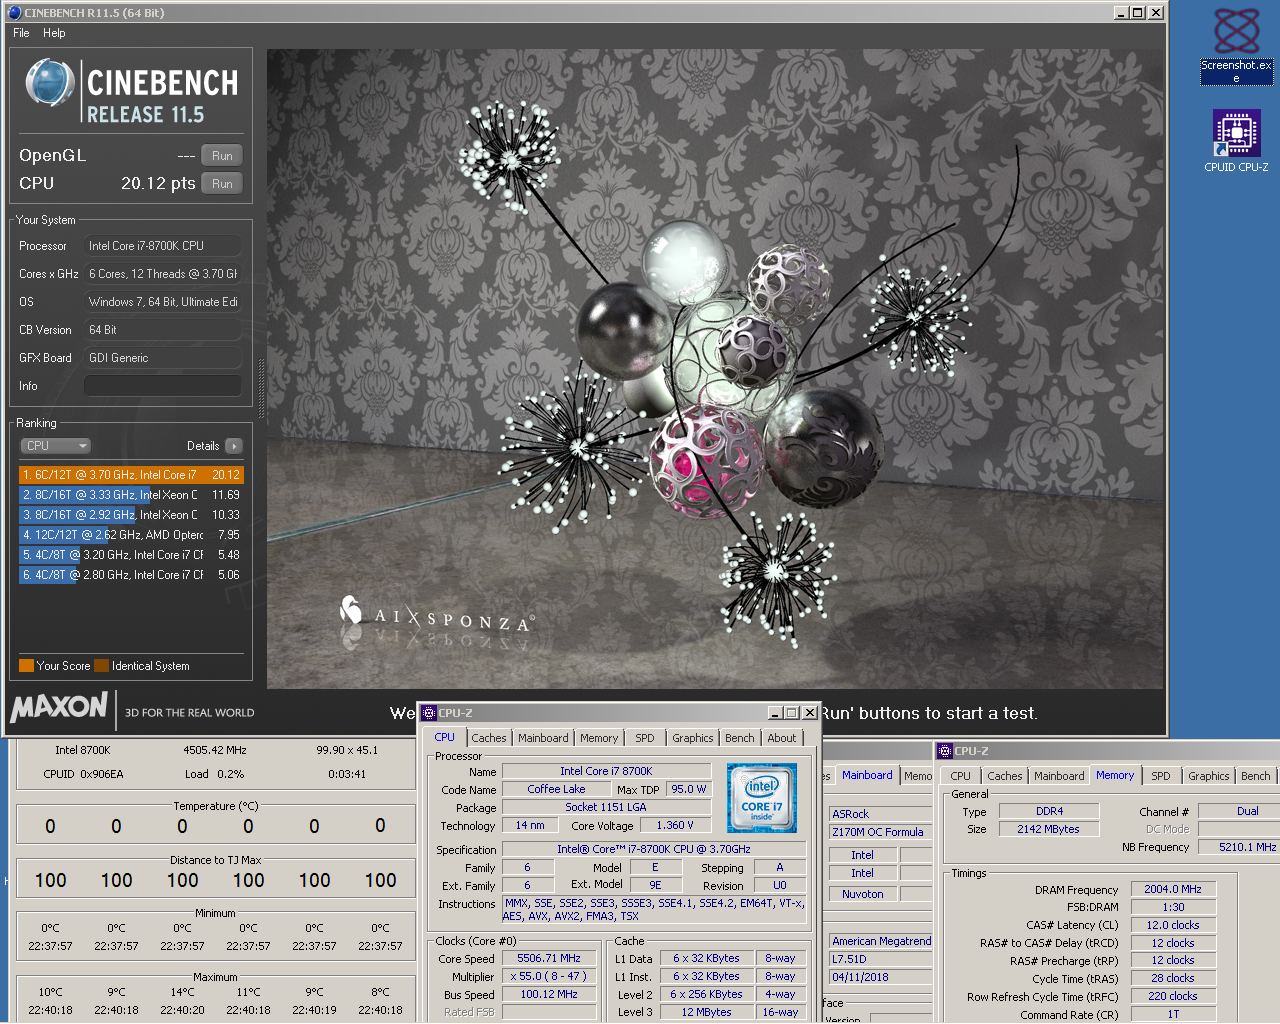Click the CPUID 0x906EA text in monitor
The image size is (1280, 1024).
point(83,774)
